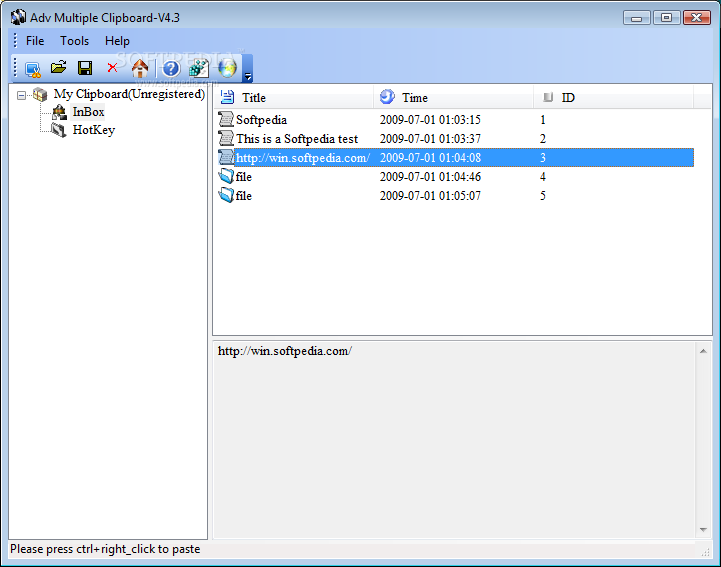Open the Tools menu

point(74,41)
